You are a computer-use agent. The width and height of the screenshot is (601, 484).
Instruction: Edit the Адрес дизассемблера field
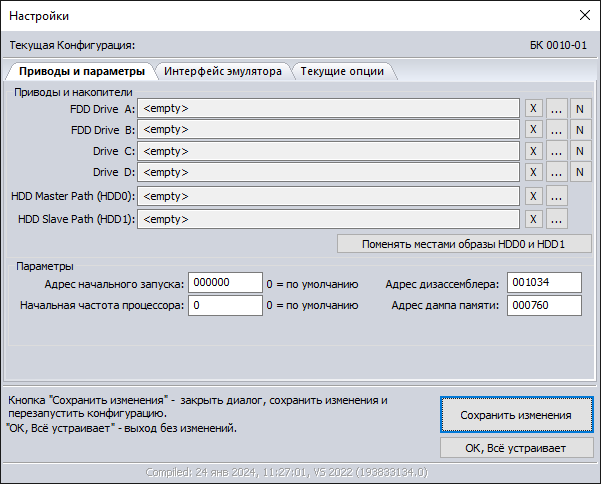pyautogui.click(x=544, y=283)
